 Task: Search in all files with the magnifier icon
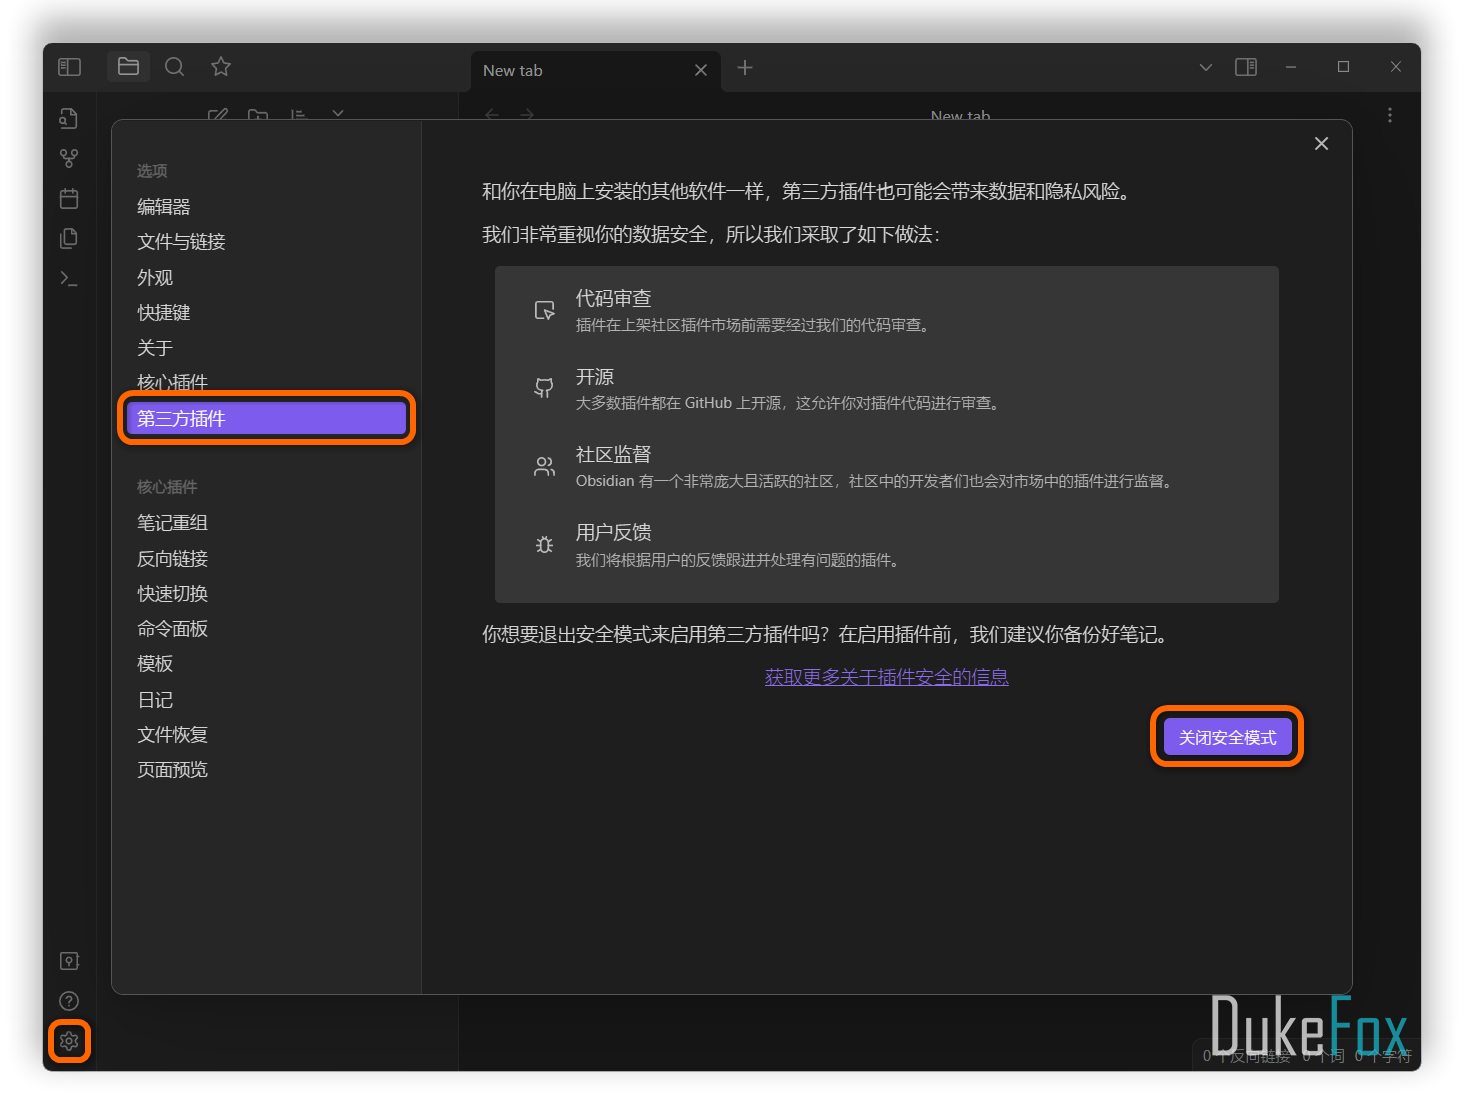174,66
